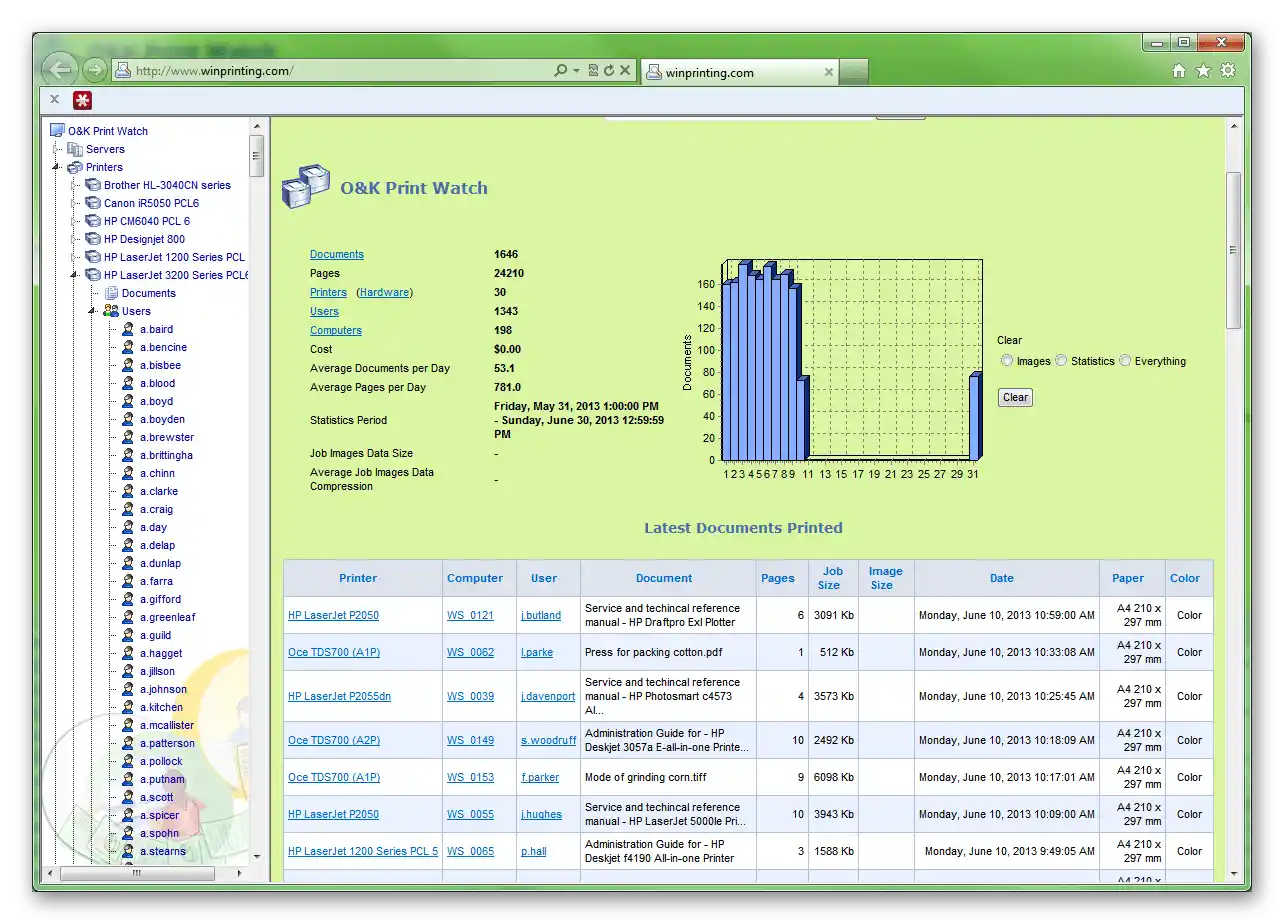Open the Computers statistics link
Image resolution: width=1284 pixels, height=924 pixels.
[x=336, y=330]
